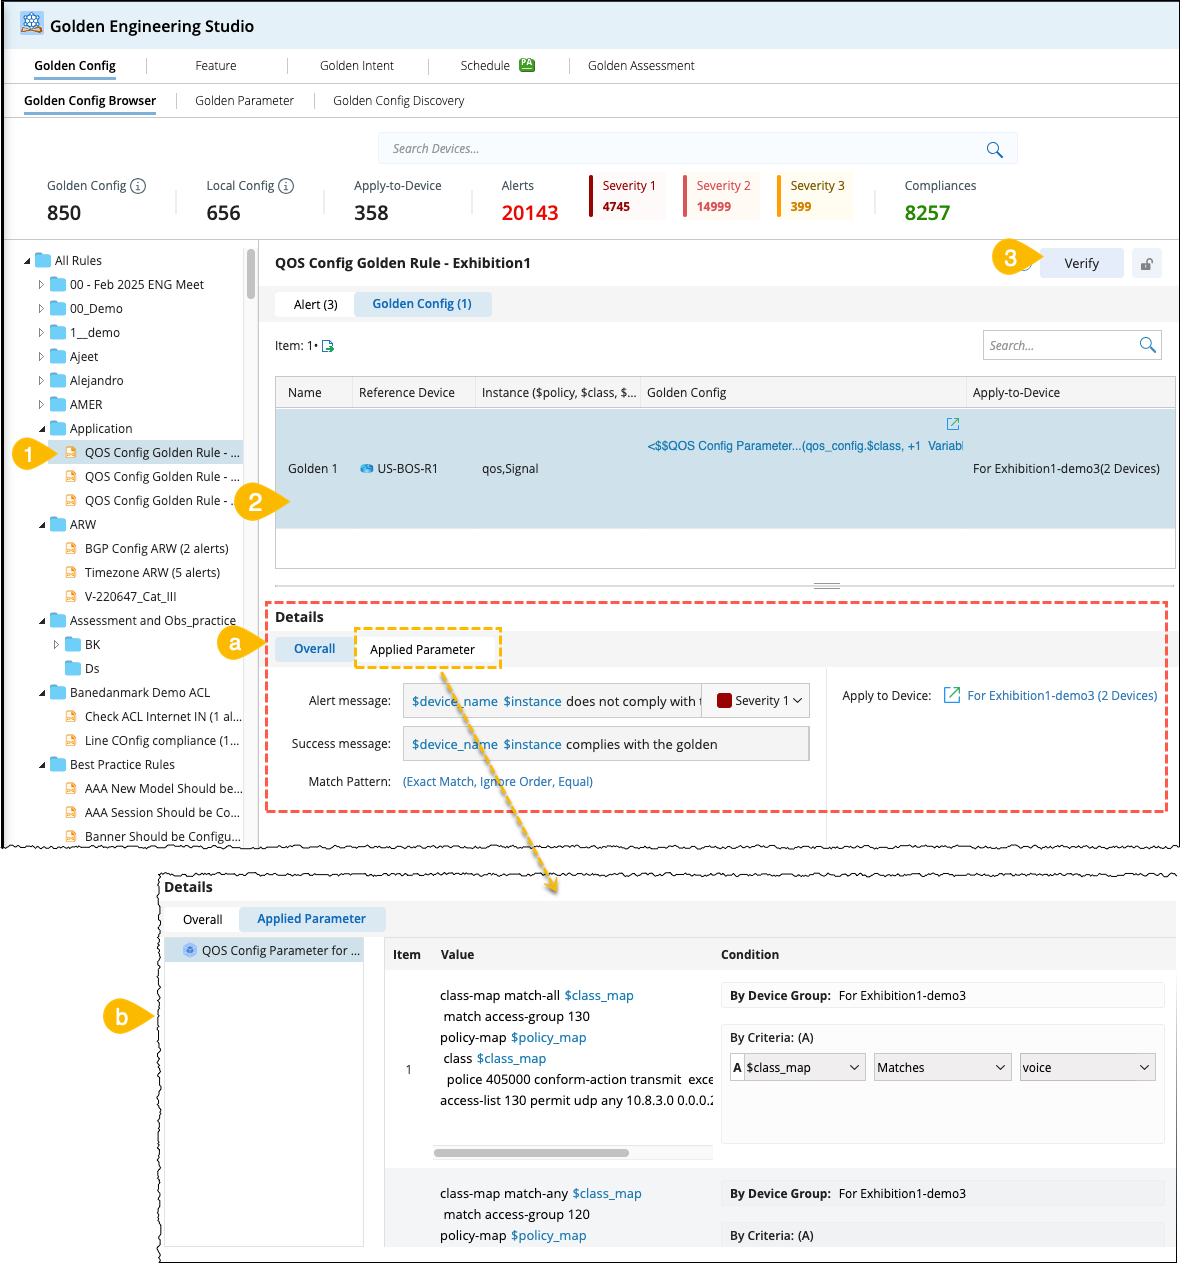Click the rule icon of V-220647_Cat_III
The image size is (1183, 1266).
pos(71,596)
